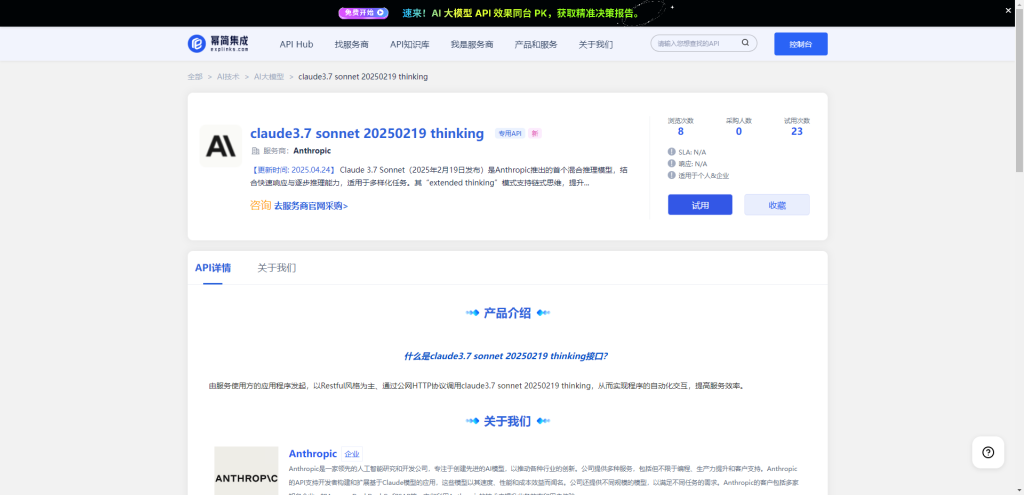Screen dimensions: 1024x495
Task: Open the 关于我们 nav menu
Action: (x=596, y=44)
